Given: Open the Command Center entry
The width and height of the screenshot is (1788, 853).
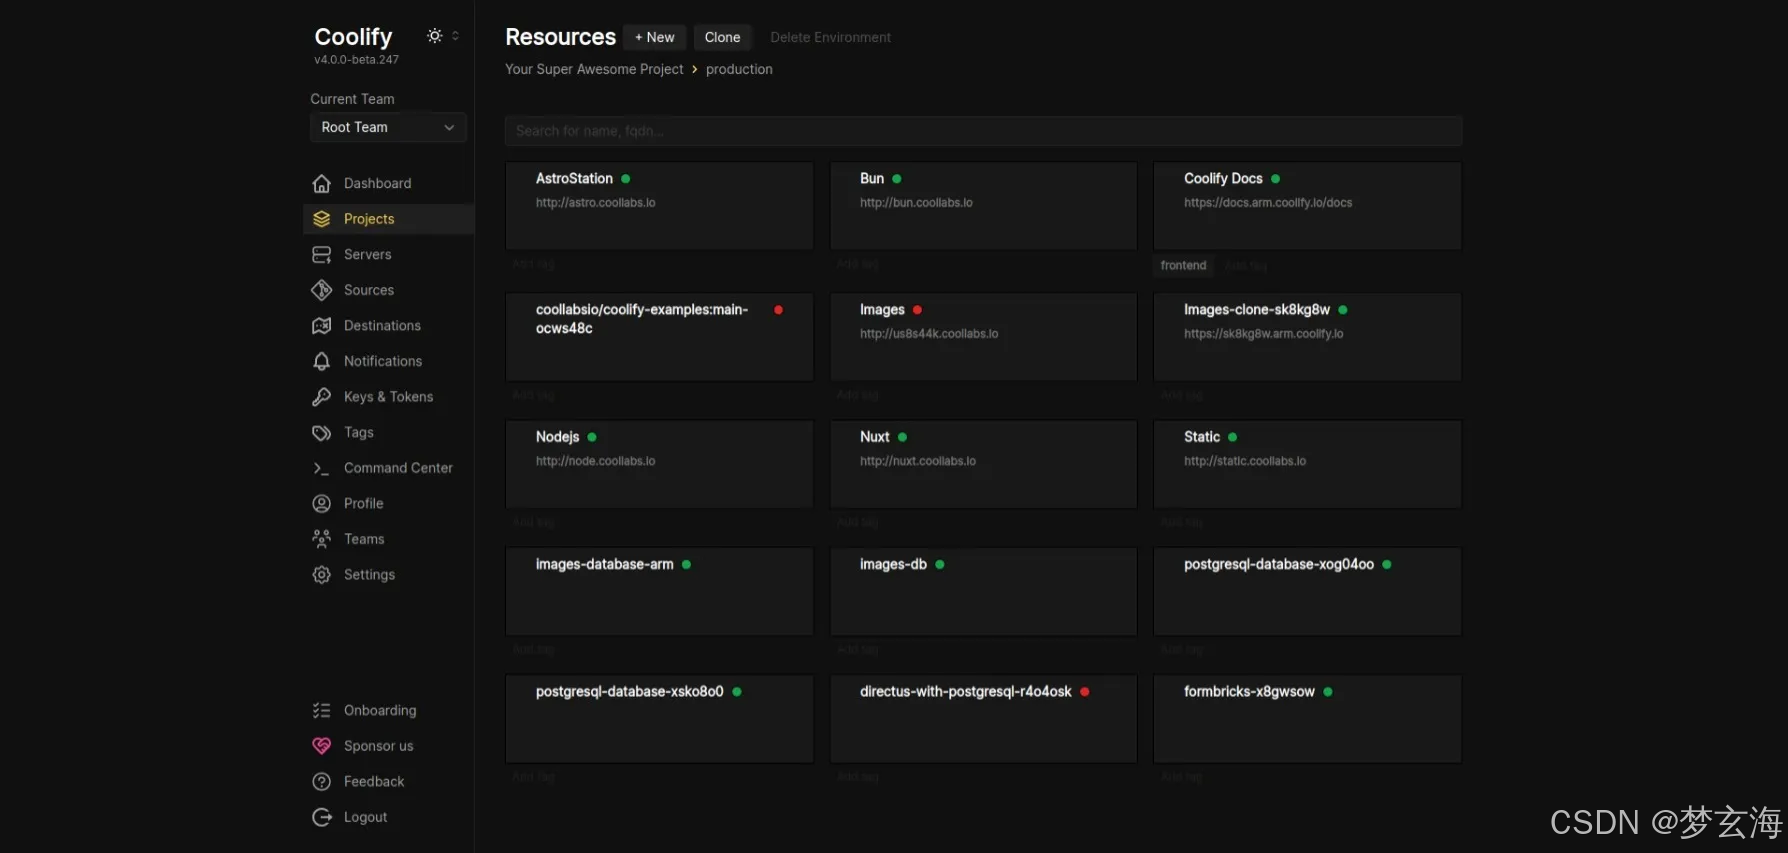Looking at the screenshot, I should pos(388,468).
